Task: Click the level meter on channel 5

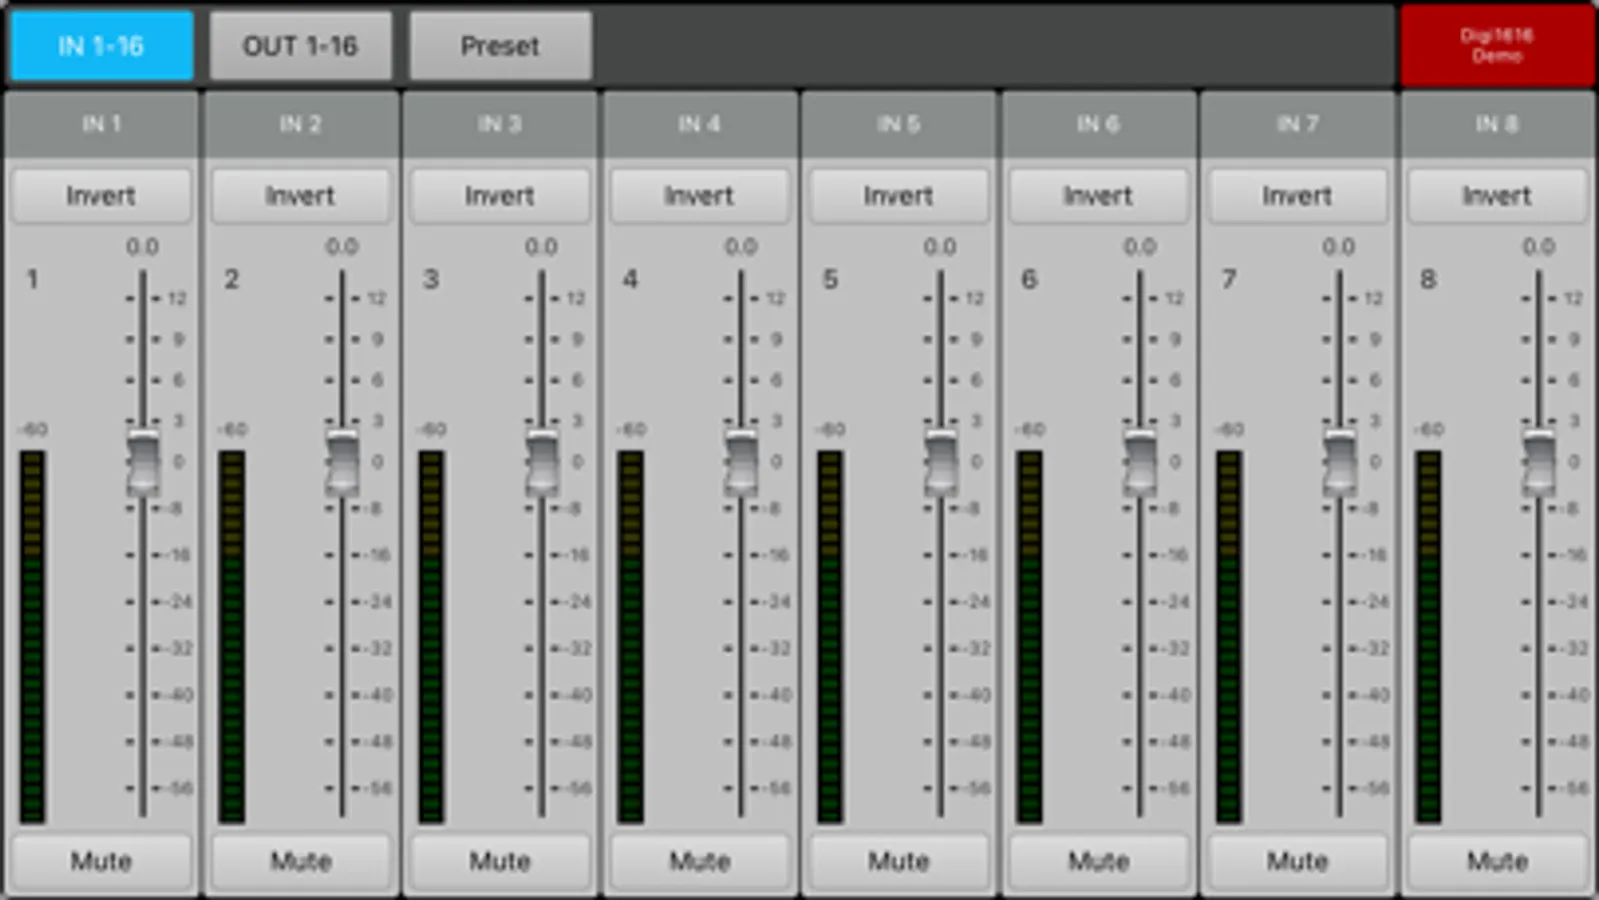Action: click(830, 636)
